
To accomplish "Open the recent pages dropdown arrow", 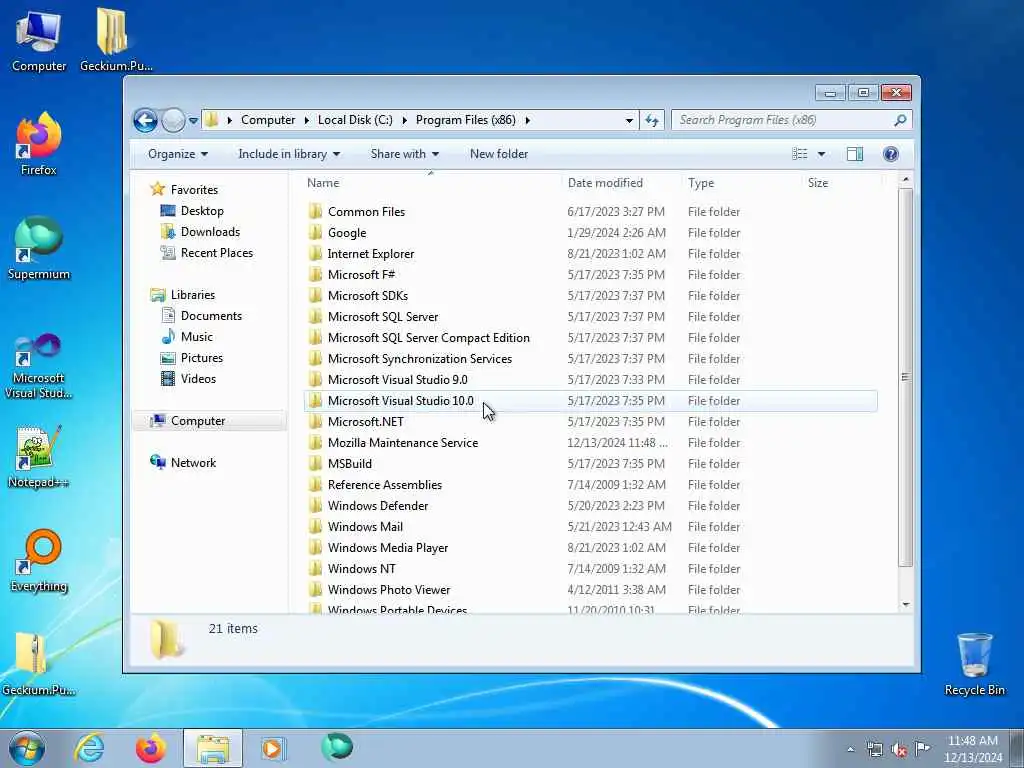I will click(x=193, y=121).
